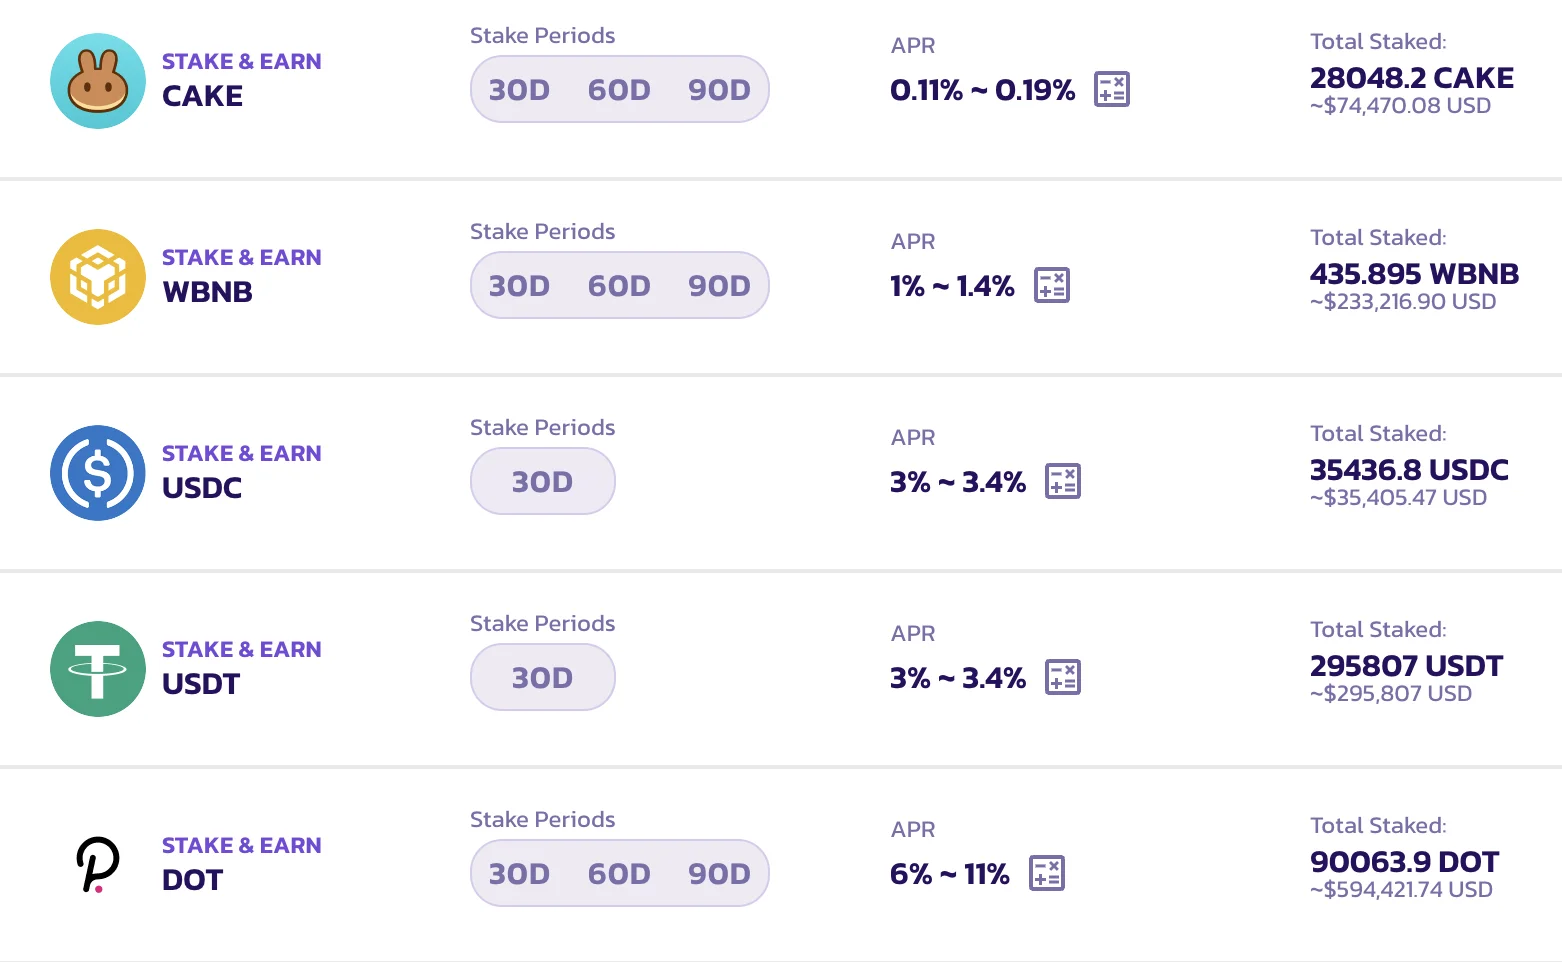Open the DOT APR calculator icon

(x=1046, y=873)
